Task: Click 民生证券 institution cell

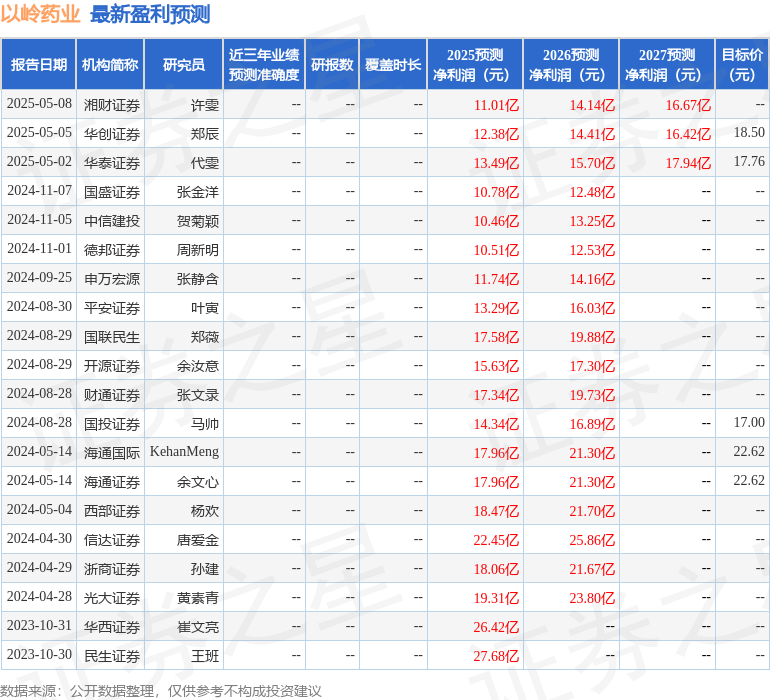Action: pyautogui.click(x=111, y=655)
